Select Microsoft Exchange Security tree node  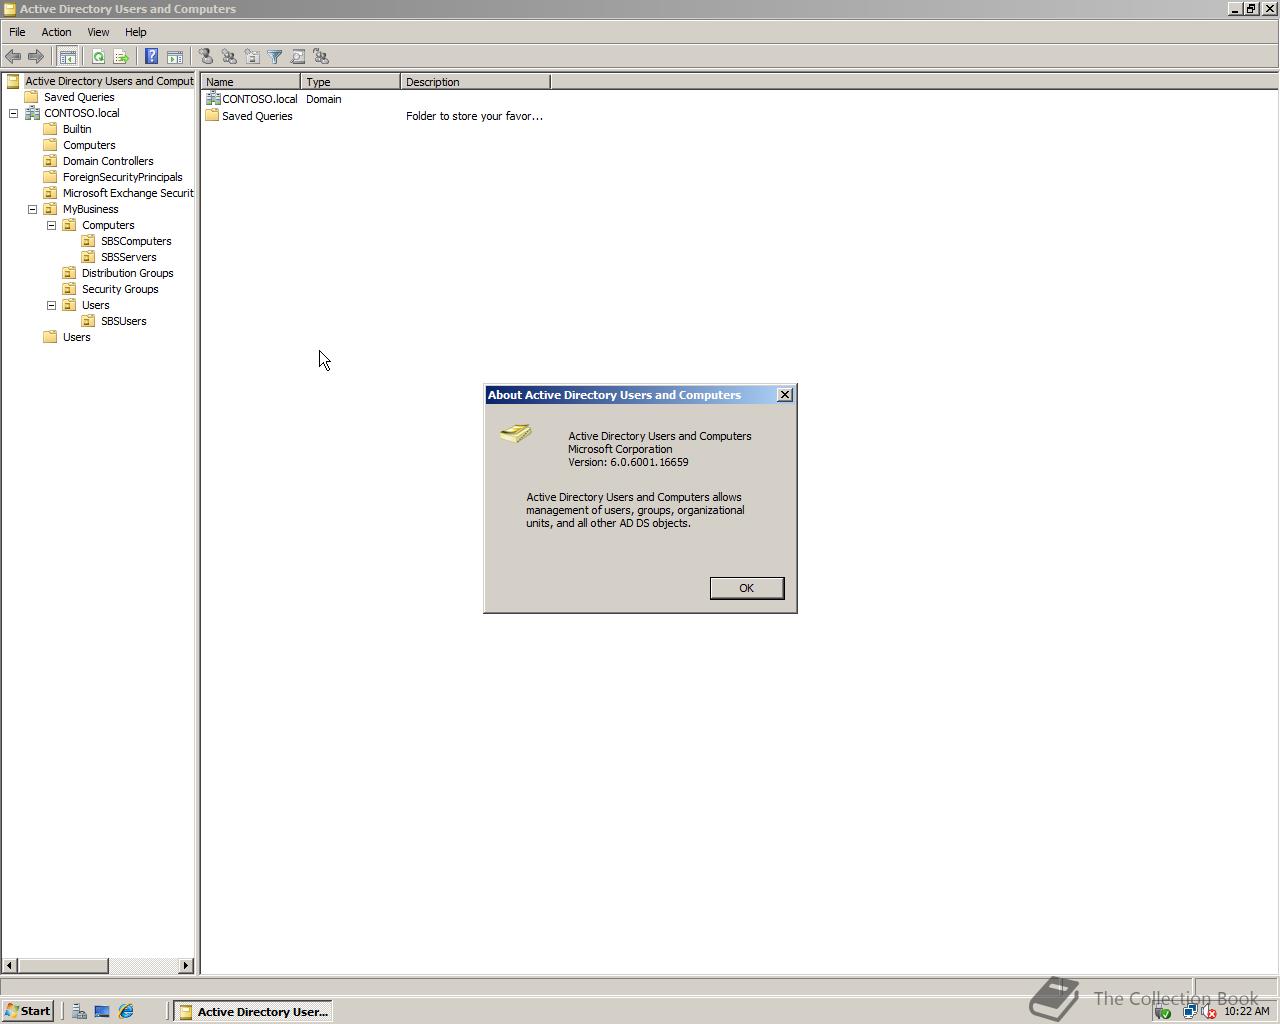tap(127, 193)
